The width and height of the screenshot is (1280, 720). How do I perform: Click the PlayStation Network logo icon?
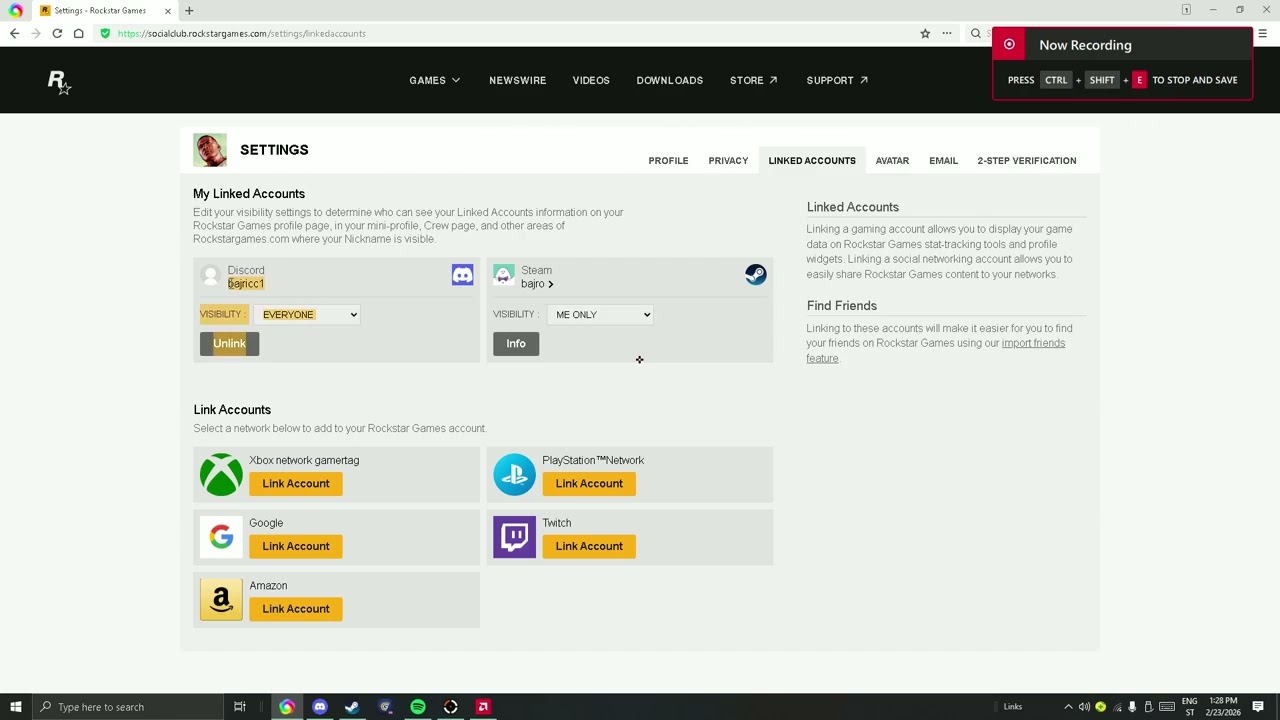pos(514,474)
